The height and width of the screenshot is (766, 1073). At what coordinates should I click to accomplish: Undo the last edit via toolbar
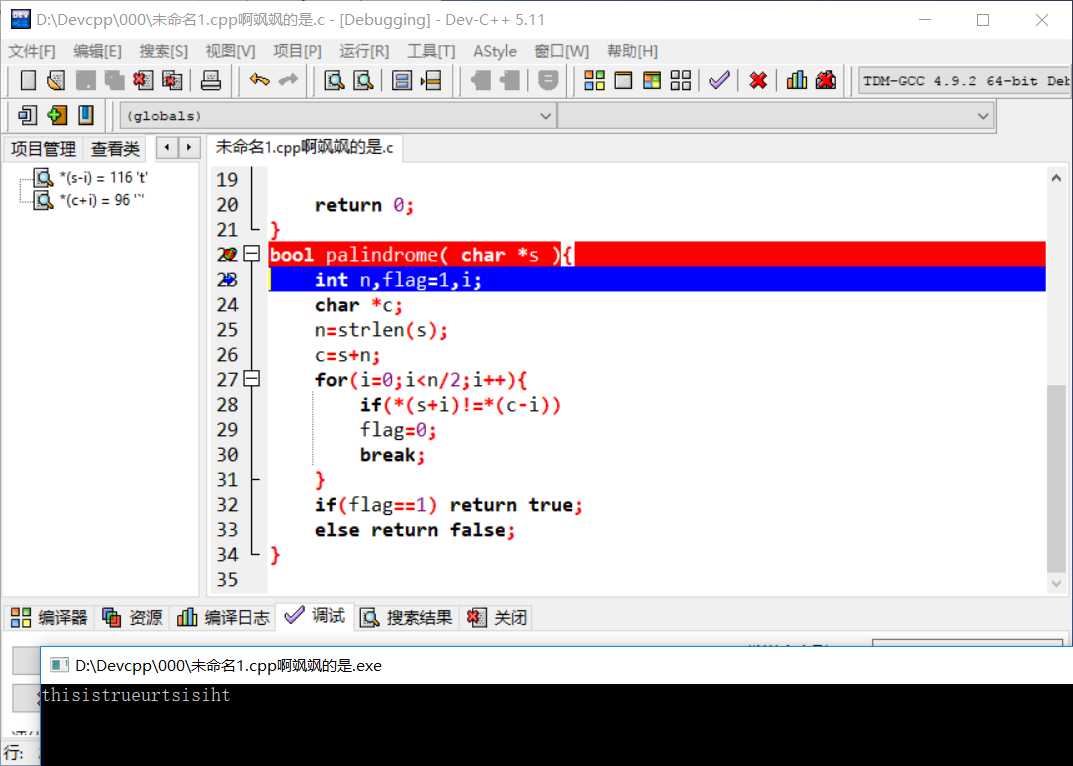(259, 81)
